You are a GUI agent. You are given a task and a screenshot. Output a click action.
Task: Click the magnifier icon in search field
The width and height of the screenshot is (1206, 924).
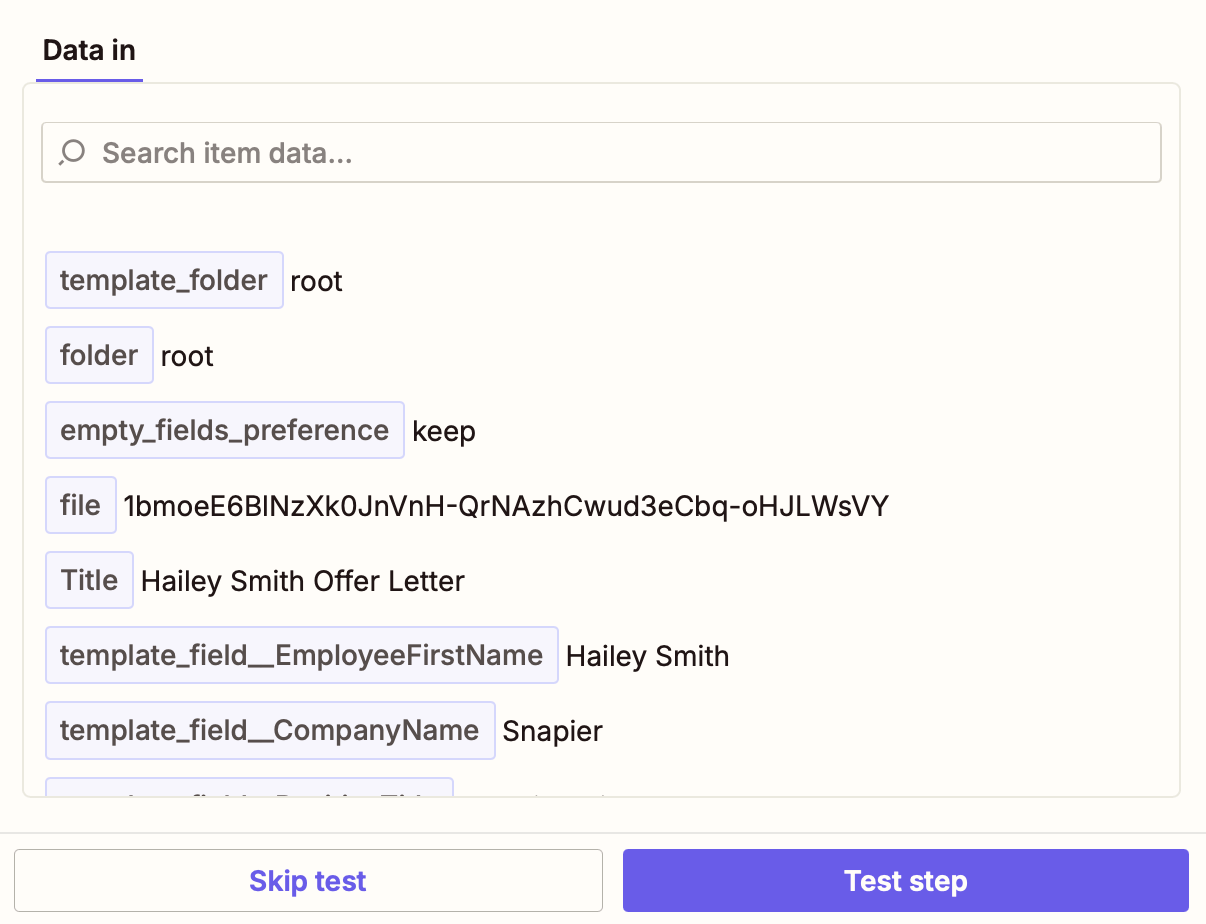click(72, 153)
